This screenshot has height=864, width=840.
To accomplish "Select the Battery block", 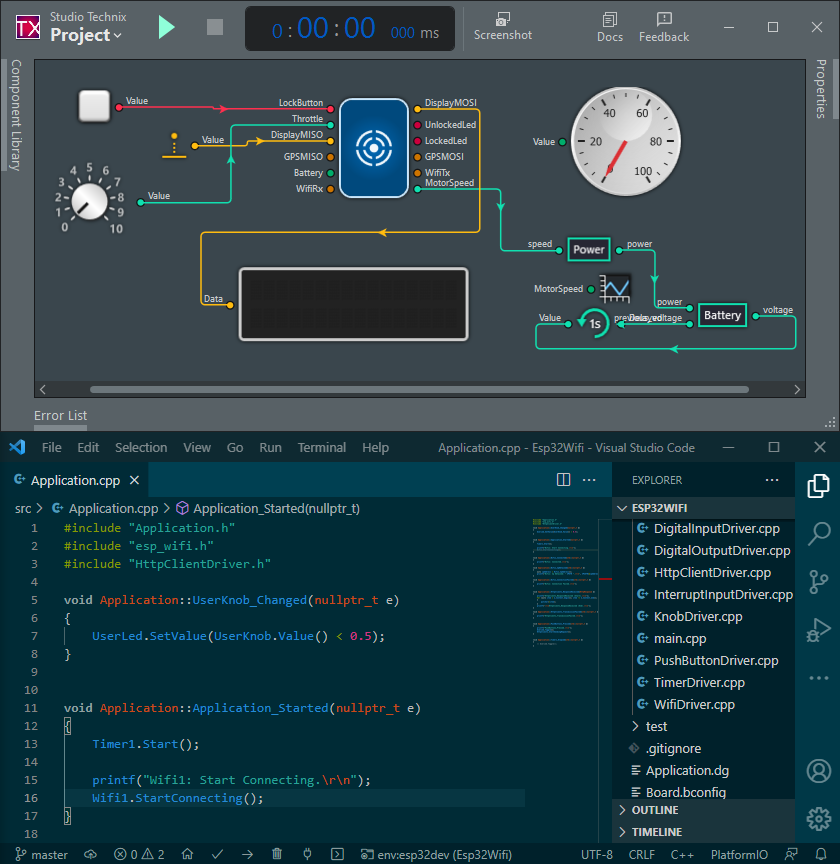I will [x=722, y=315].
